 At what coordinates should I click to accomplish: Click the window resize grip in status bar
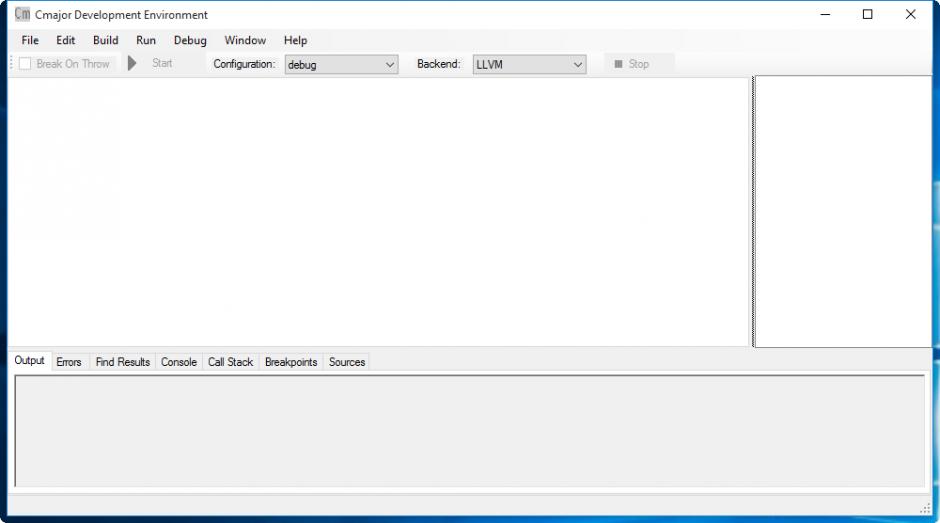tap(926, 509)
